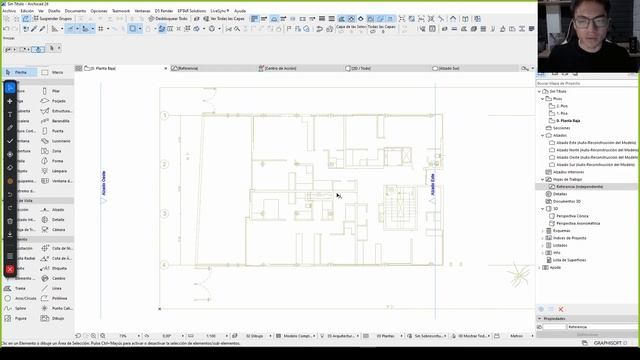Screen dimensions: 640x360
Task: Collapse the Alzados tree node
Action: click(543, 136)
